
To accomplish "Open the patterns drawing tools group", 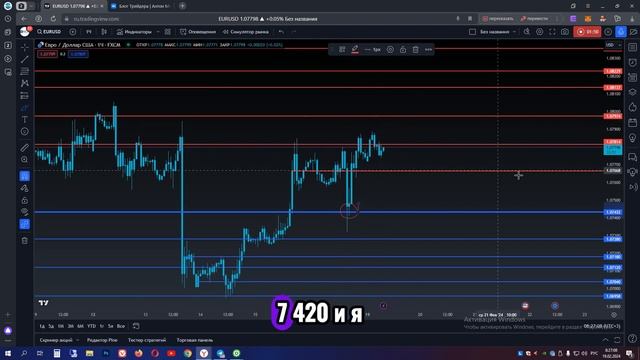I will click(x=24, y=83).
